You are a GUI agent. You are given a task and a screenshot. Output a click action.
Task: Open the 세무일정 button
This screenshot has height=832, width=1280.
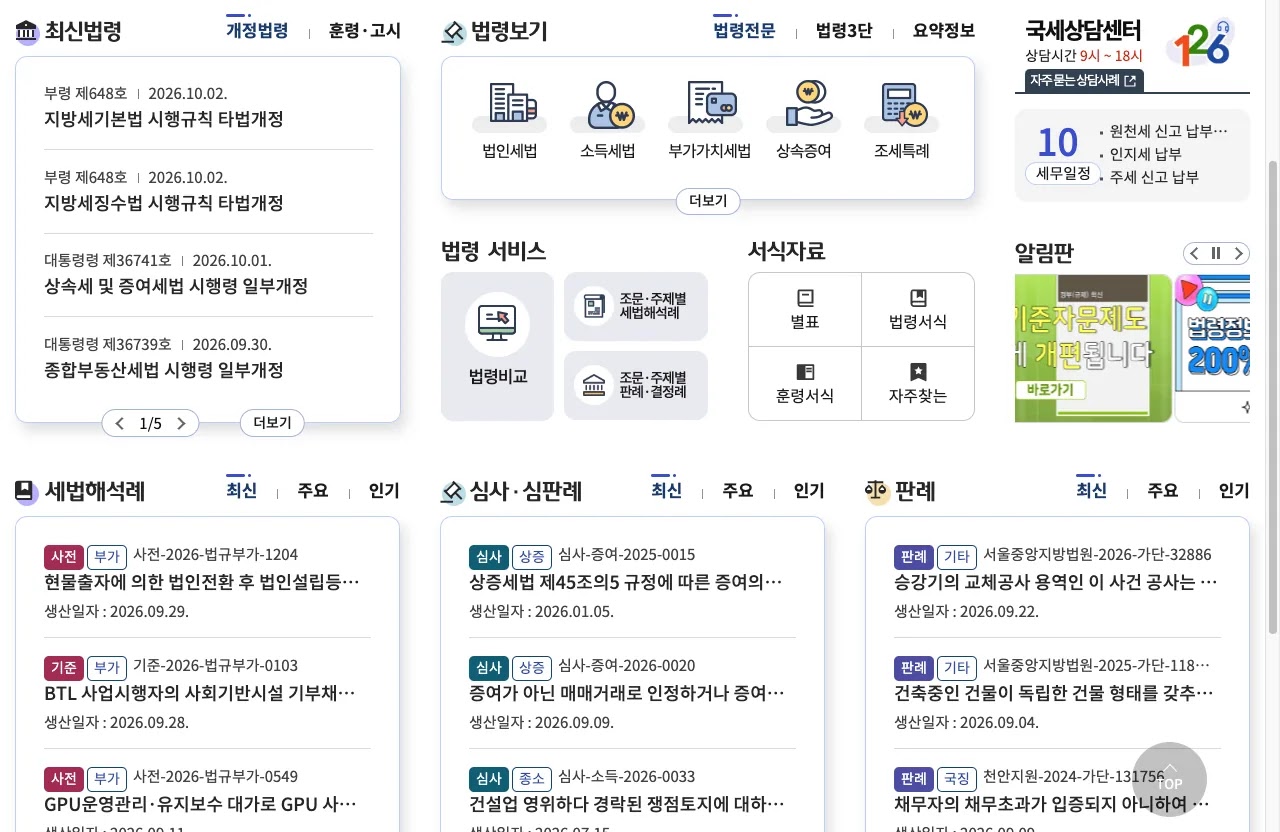1063,173
